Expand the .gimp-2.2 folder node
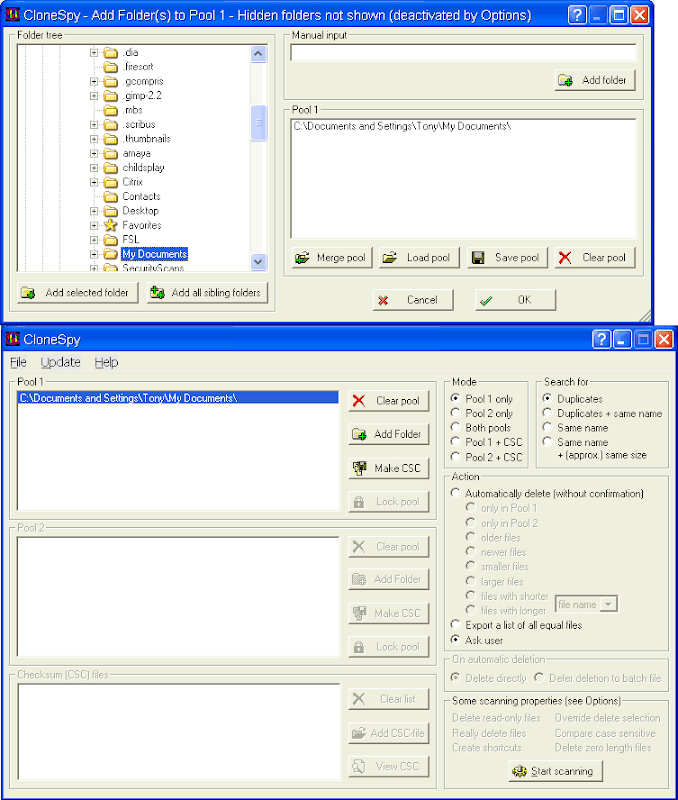Viewport: 678px width, 800px height. 94,95
